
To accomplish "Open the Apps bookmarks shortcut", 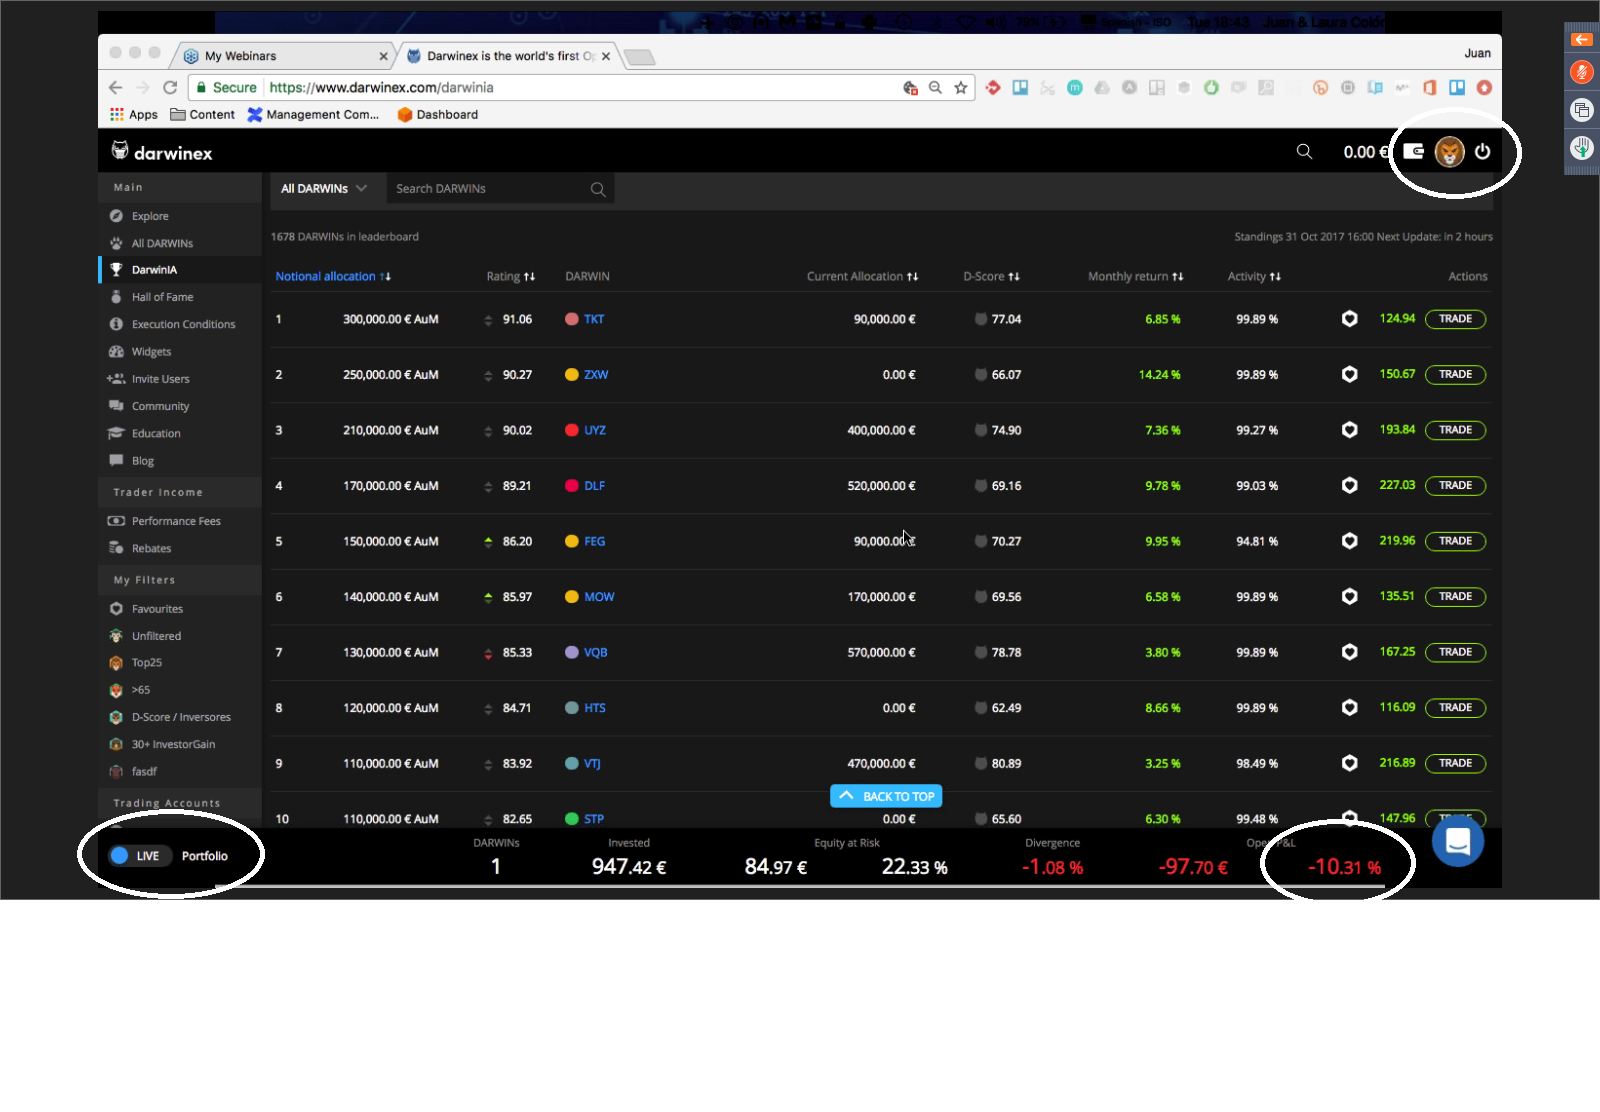I will click(x=134, y=115).
